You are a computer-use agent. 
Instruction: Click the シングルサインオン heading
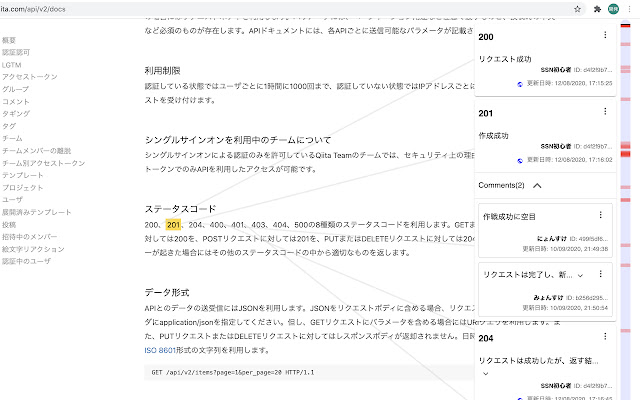click(238, 140)
